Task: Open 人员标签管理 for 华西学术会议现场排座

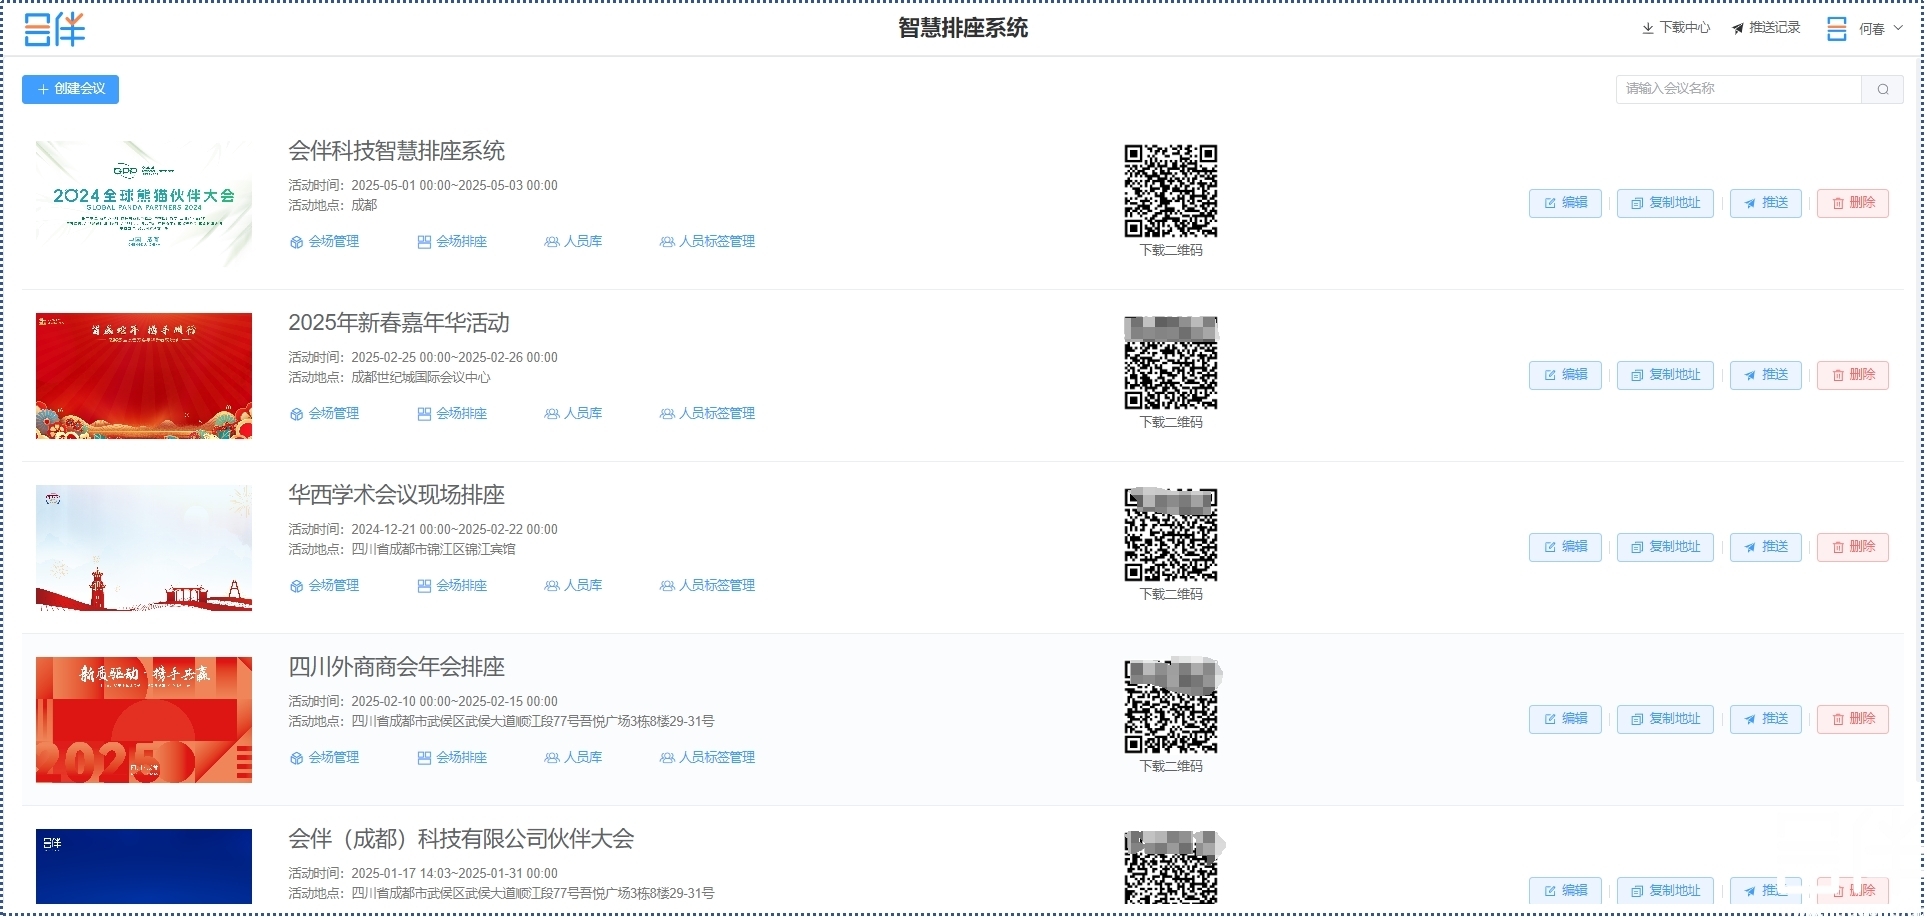Action: pos(707,585)
